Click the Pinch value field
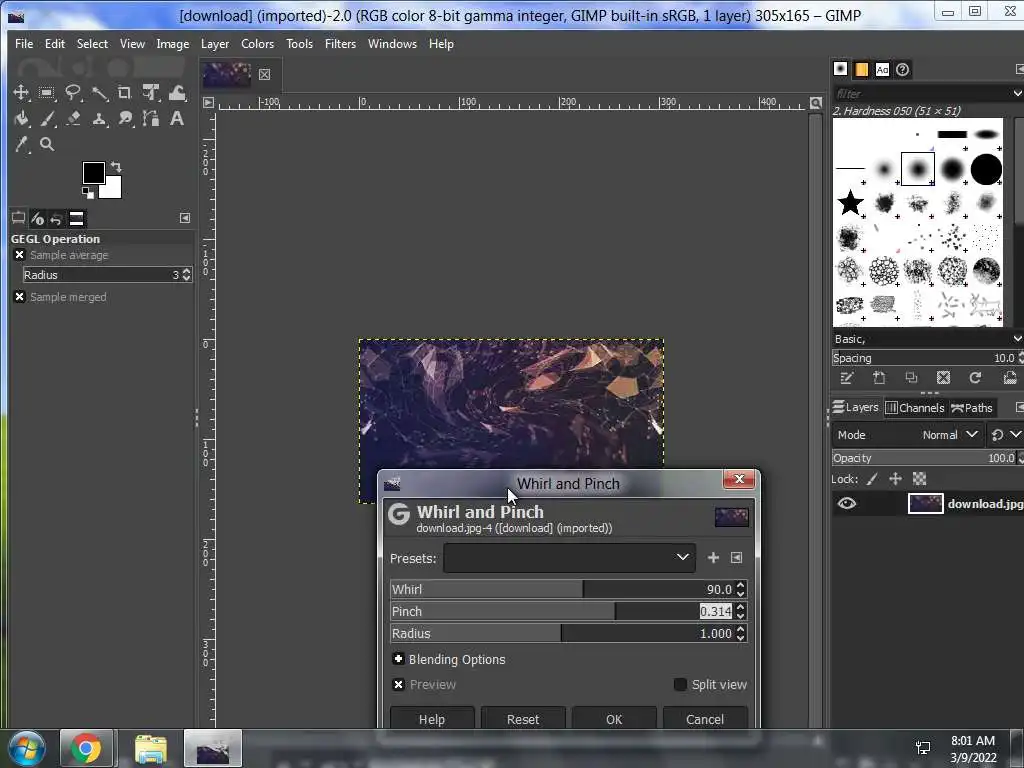This screenshot has width=1024, height=768. (716, 611)
